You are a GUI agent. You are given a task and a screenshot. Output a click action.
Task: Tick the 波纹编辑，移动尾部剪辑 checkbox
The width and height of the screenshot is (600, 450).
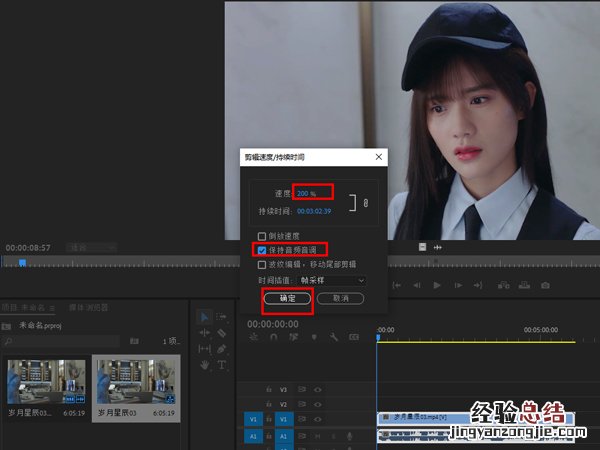pos(262,265)
